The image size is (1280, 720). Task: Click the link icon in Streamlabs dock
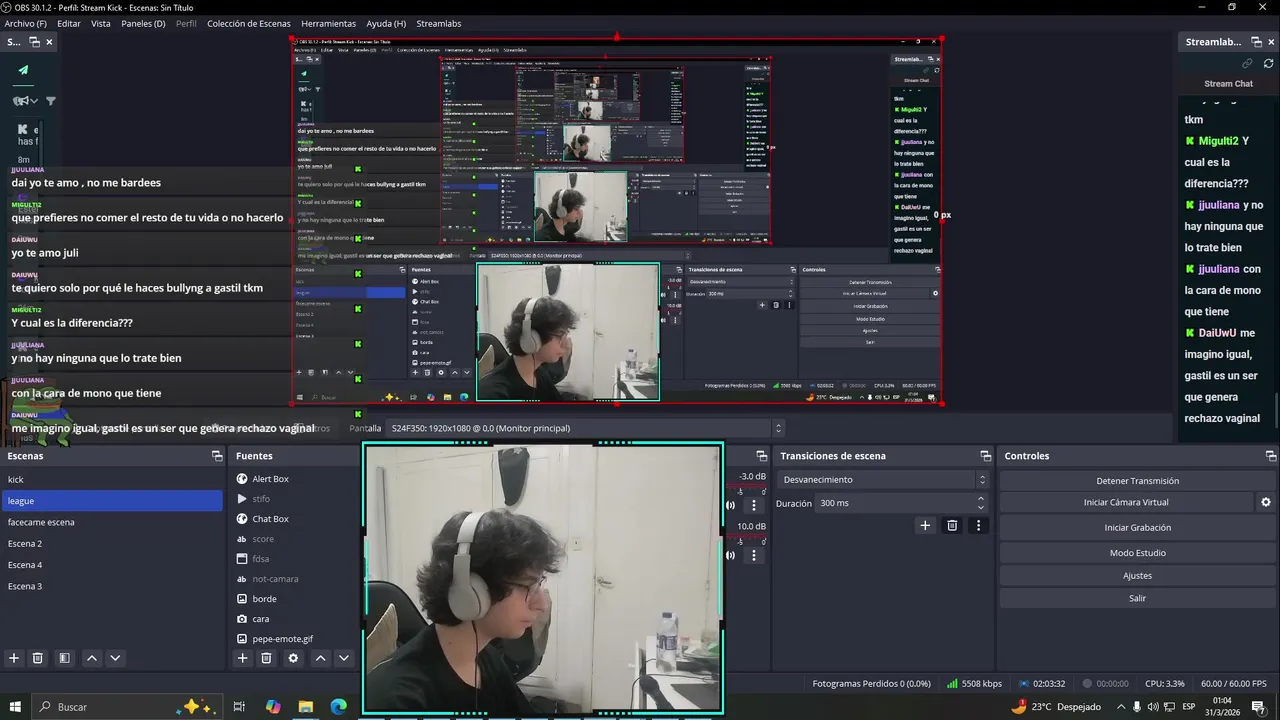tap(1247, 63)
